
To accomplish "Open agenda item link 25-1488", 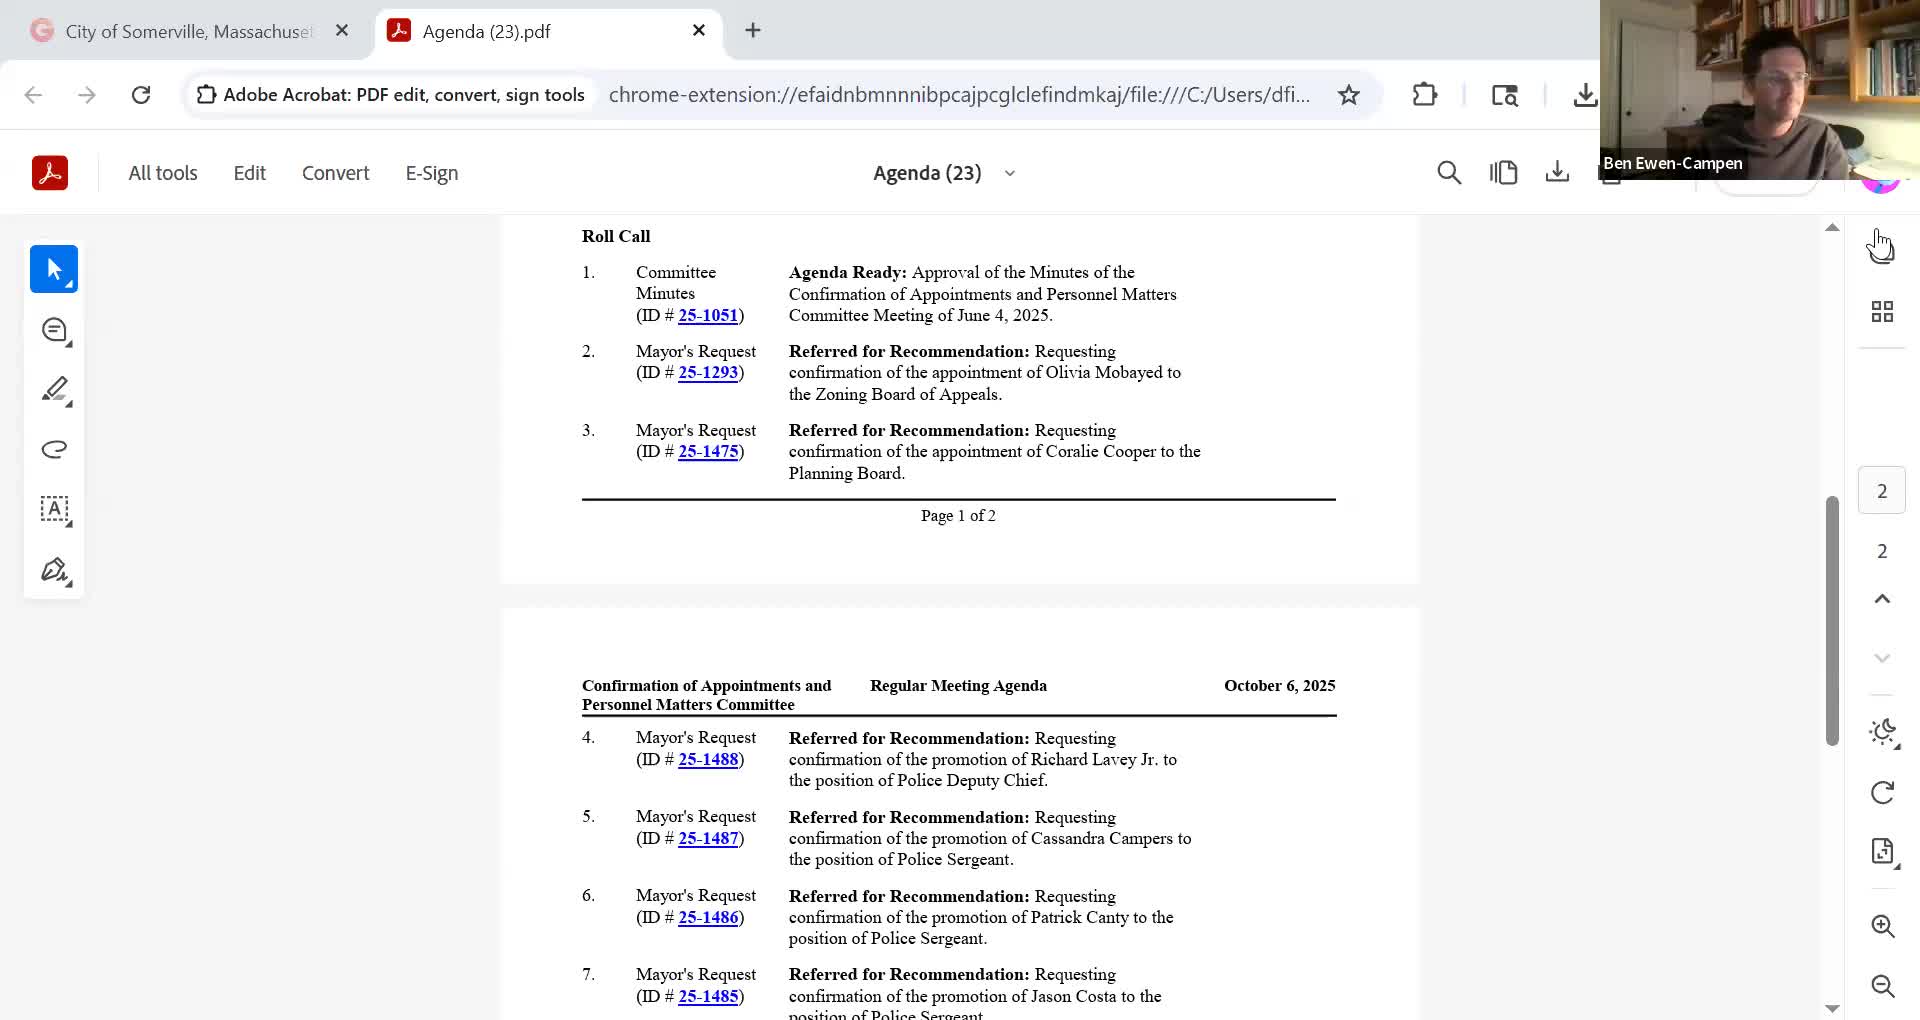I will tap(708, 759).
